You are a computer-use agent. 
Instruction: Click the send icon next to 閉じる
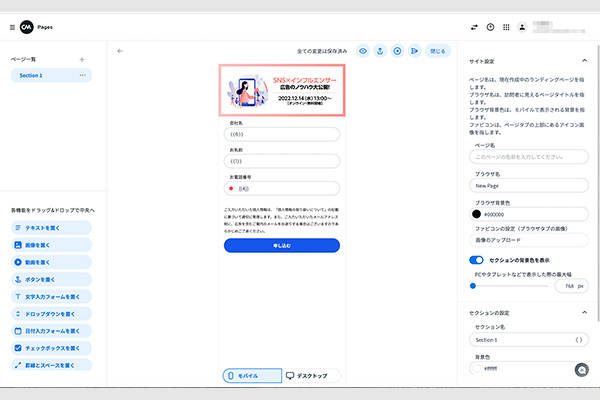click(414, 50)
